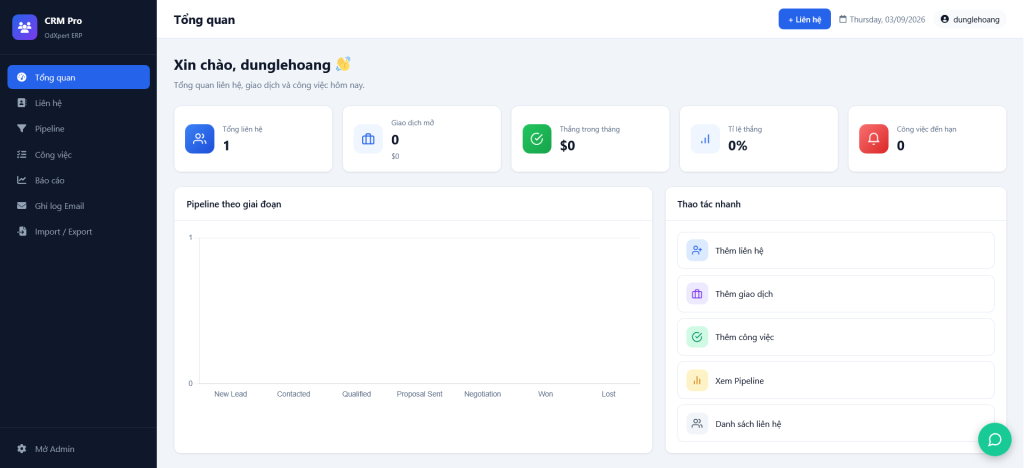This screenshot has width=1024, height=468.
Task: Click the Công việc đến hạn bell icon
Action: click(874, 139)
